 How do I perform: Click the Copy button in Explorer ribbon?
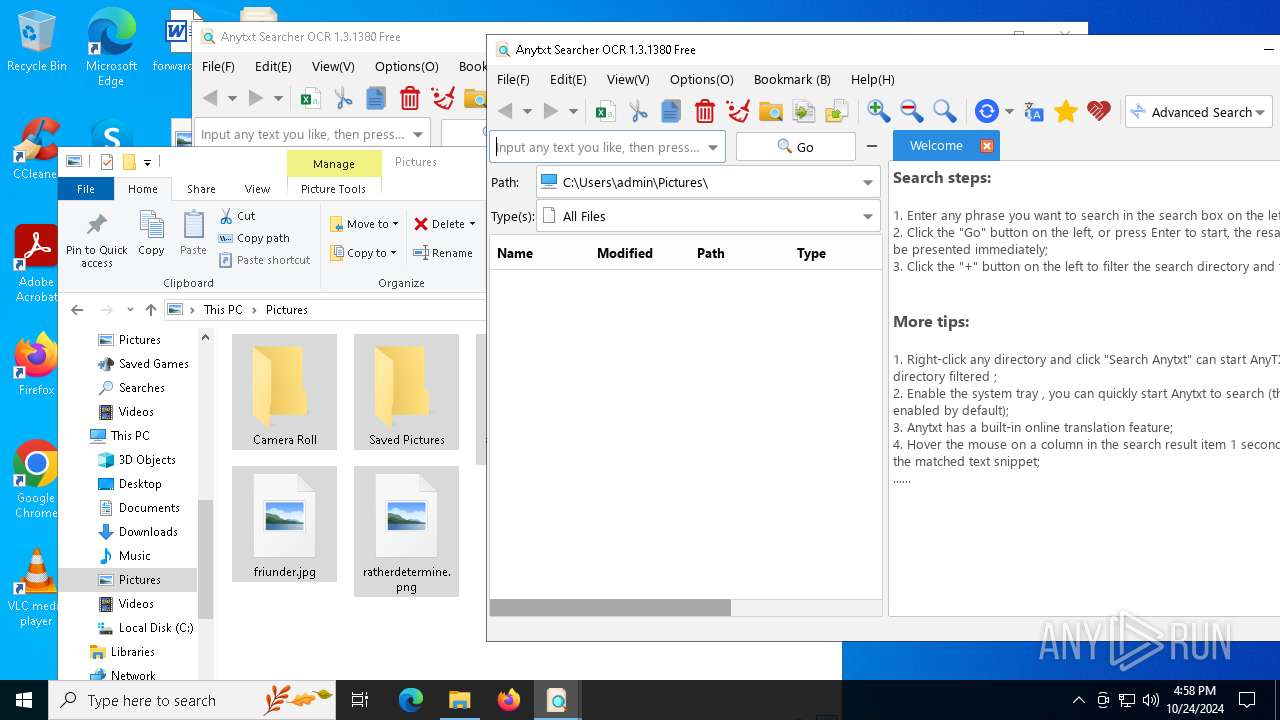click(x=152, y=234)
